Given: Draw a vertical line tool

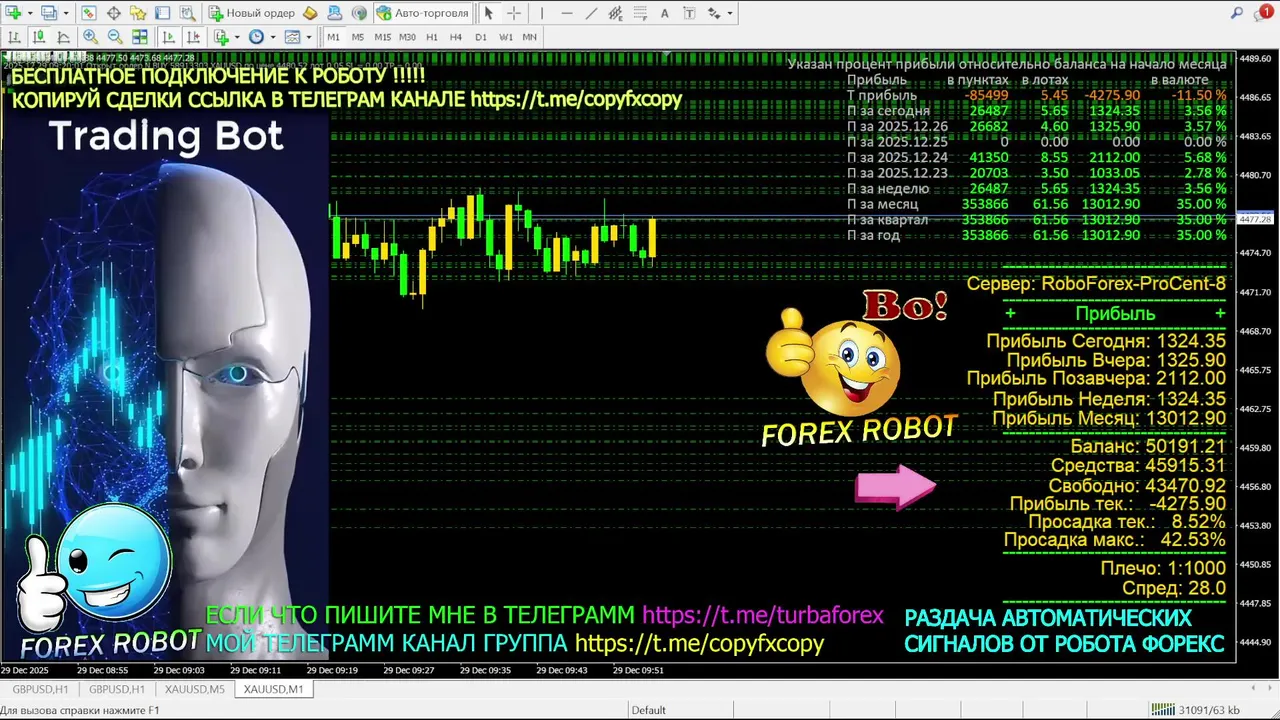Looking at the screenshot, I should [x=542, y=13].
